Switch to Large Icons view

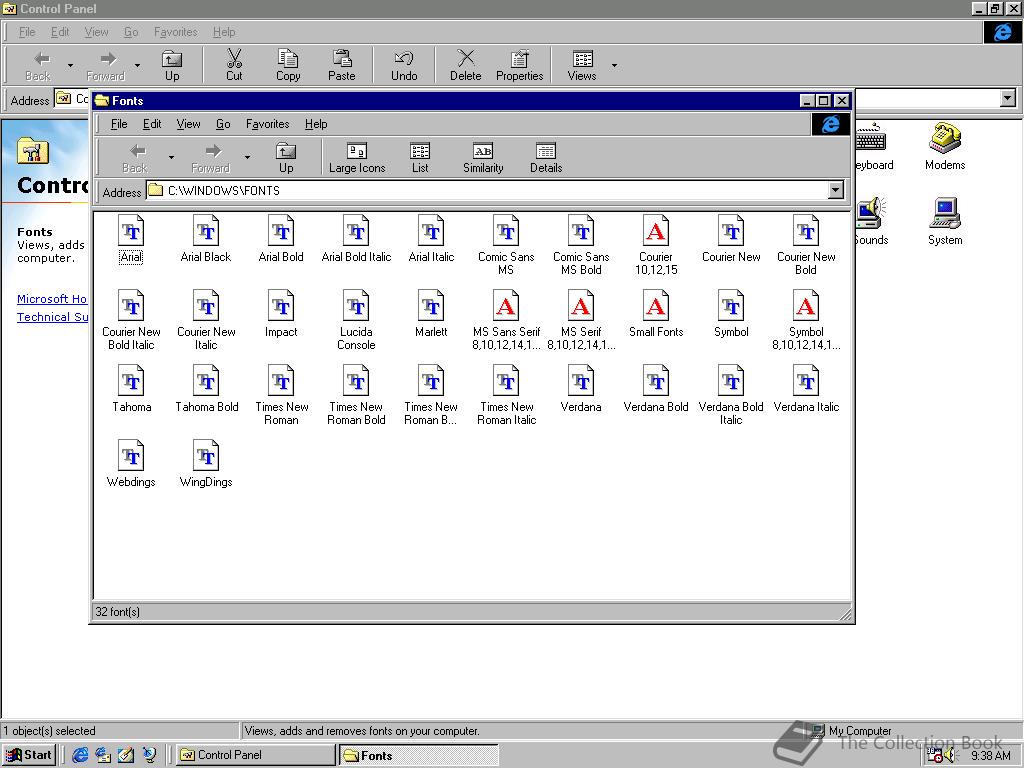click(x=357, y=158)
